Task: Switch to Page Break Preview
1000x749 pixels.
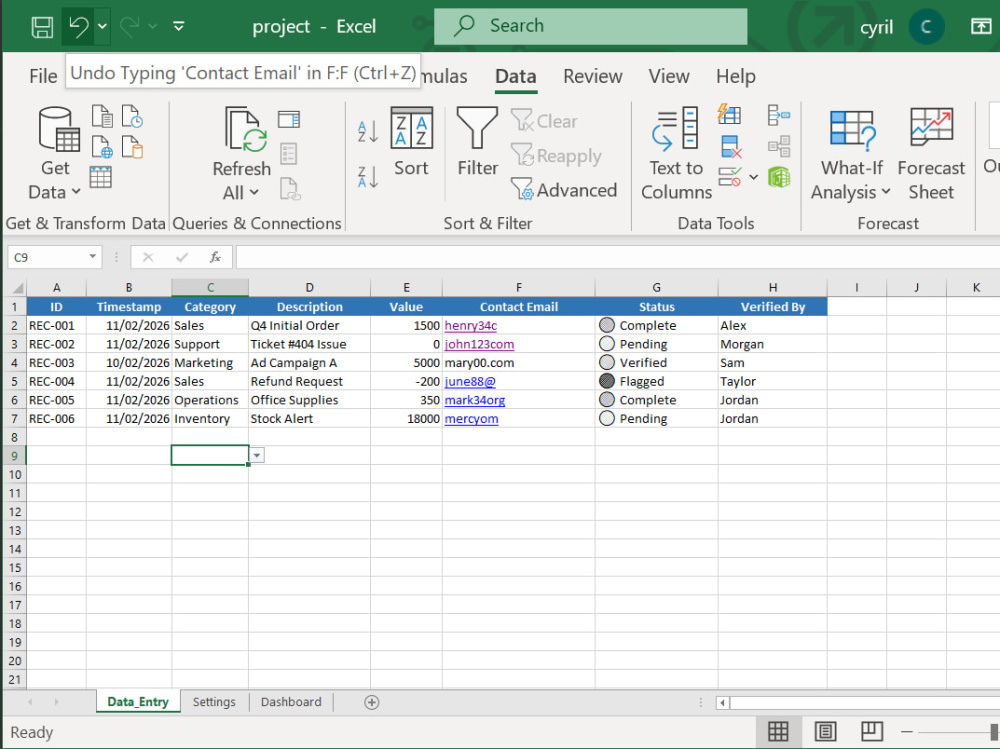Action: tap(872, 732)
